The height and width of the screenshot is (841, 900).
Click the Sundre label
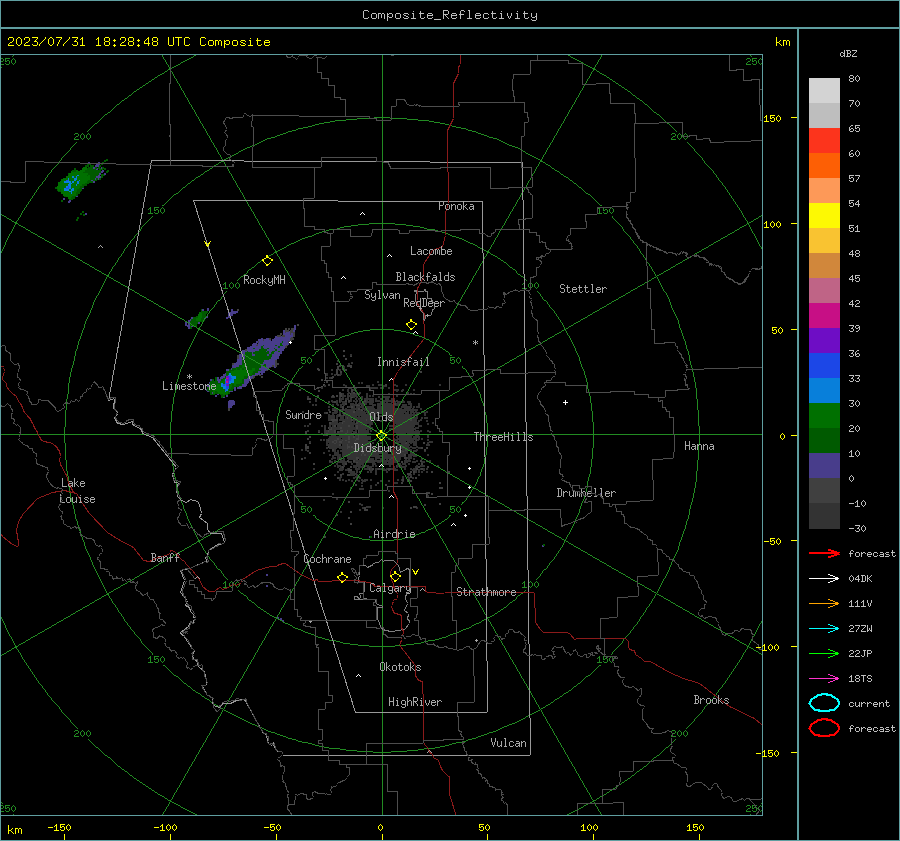tap(303, 414)
